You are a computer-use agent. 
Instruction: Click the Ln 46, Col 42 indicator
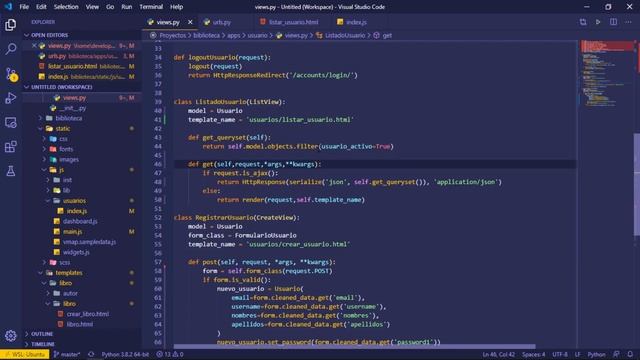[x=498, y=354]
